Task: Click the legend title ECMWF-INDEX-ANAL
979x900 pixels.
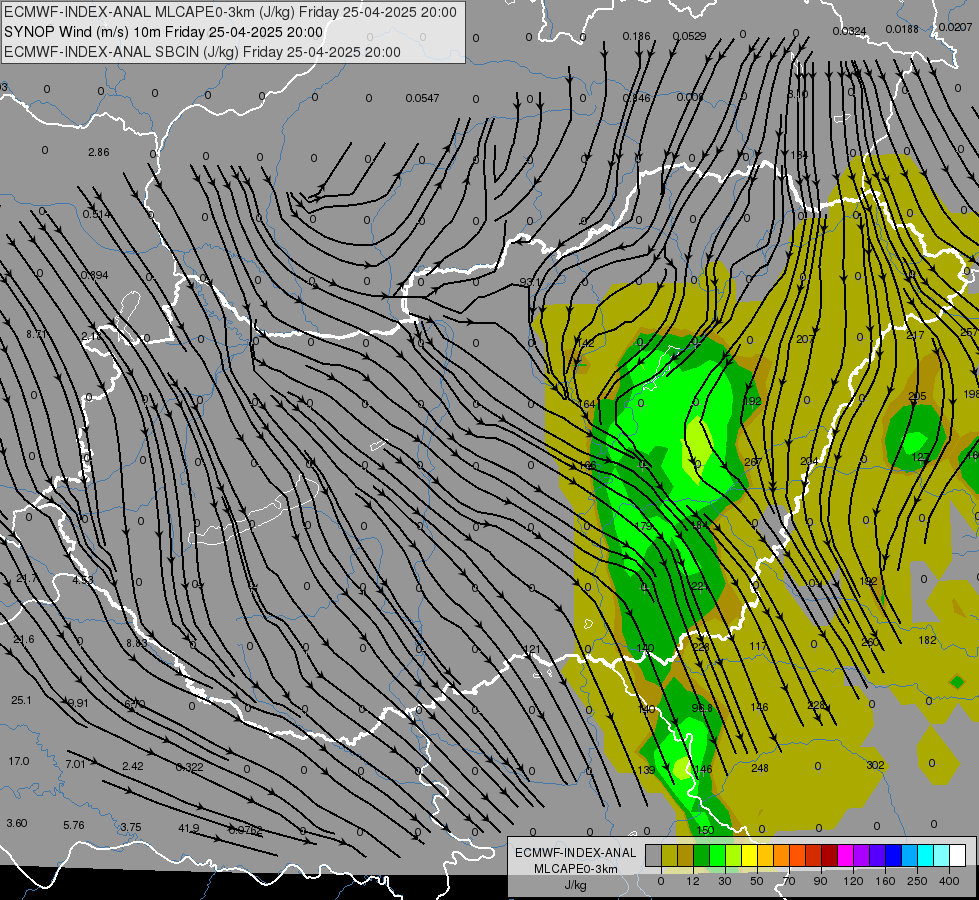Action: click(576, 853)
